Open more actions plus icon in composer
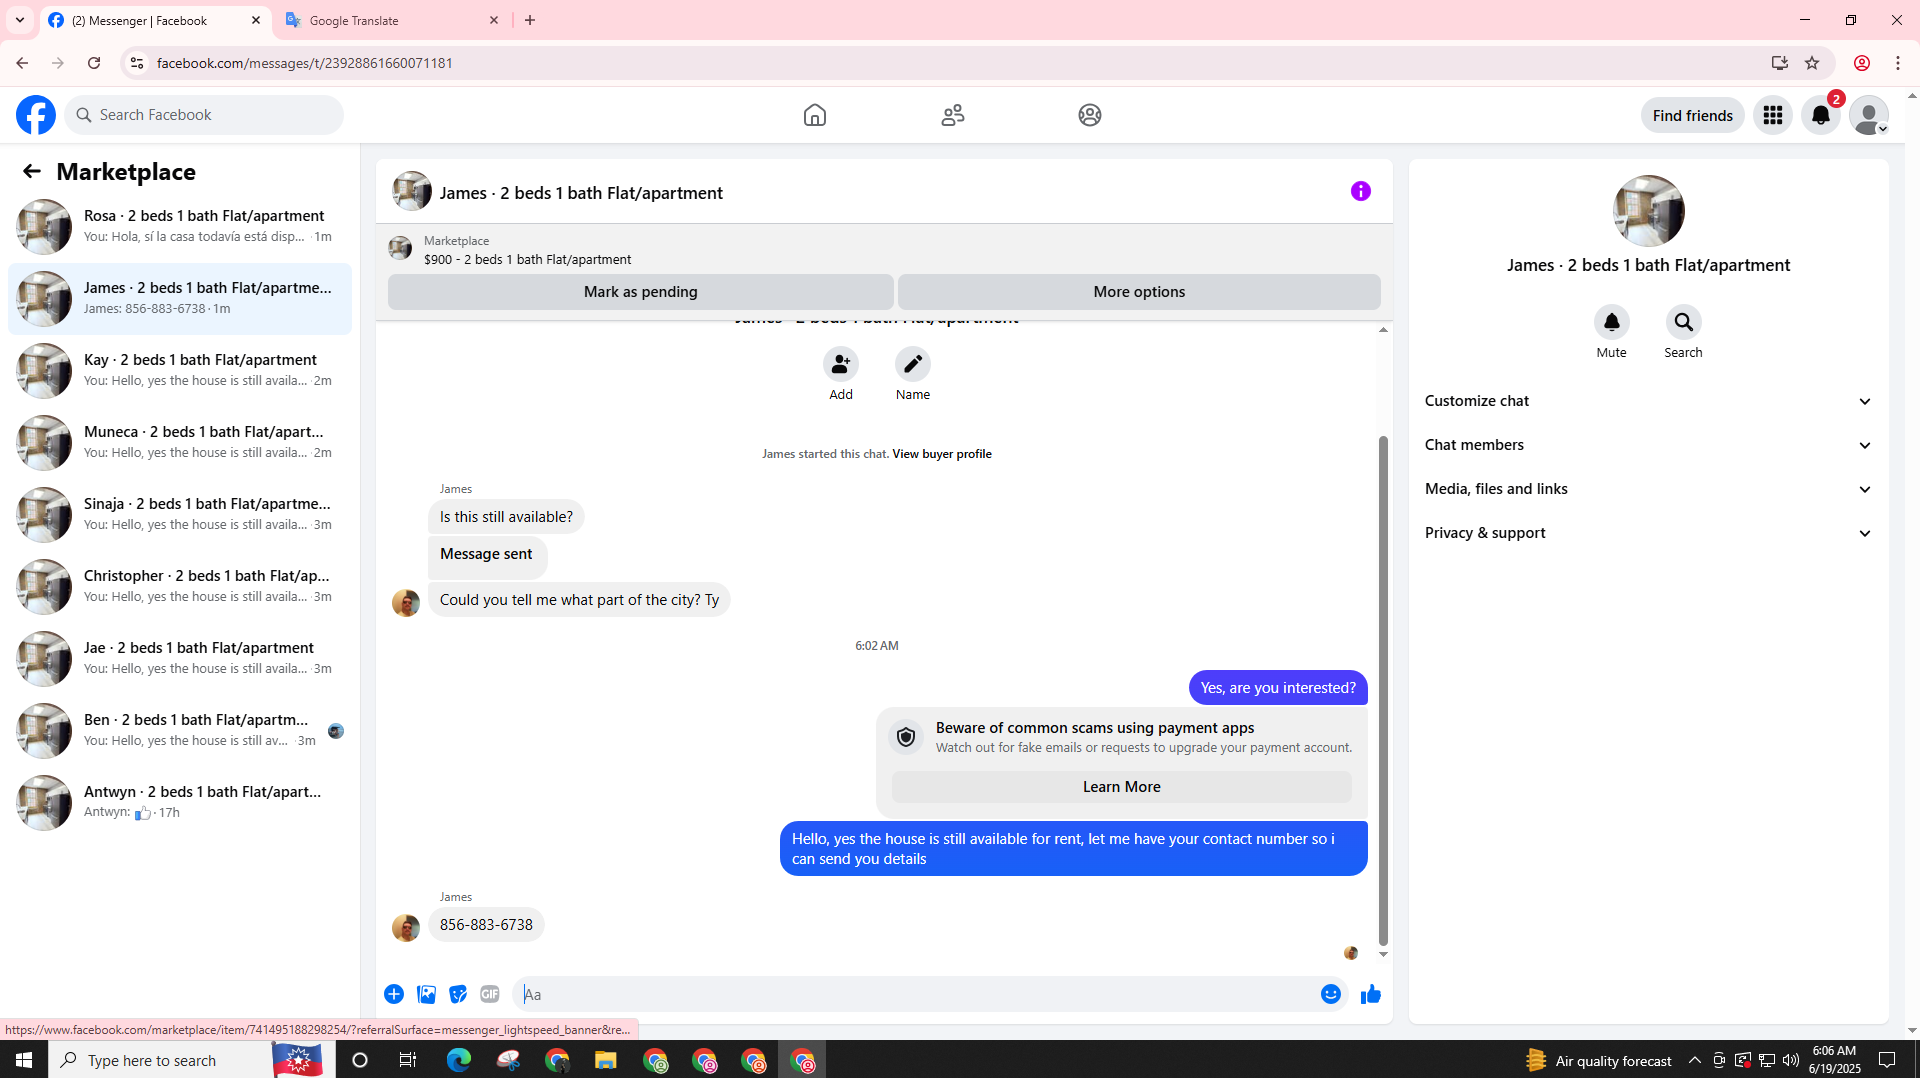The height and width of the screenshot is (1078, 1920). tap(394, 994)
